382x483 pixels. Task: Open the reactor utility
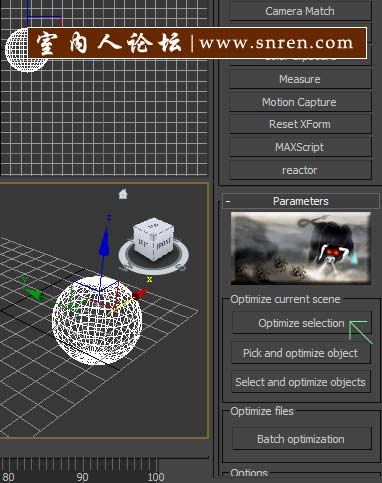click(300, 170)
